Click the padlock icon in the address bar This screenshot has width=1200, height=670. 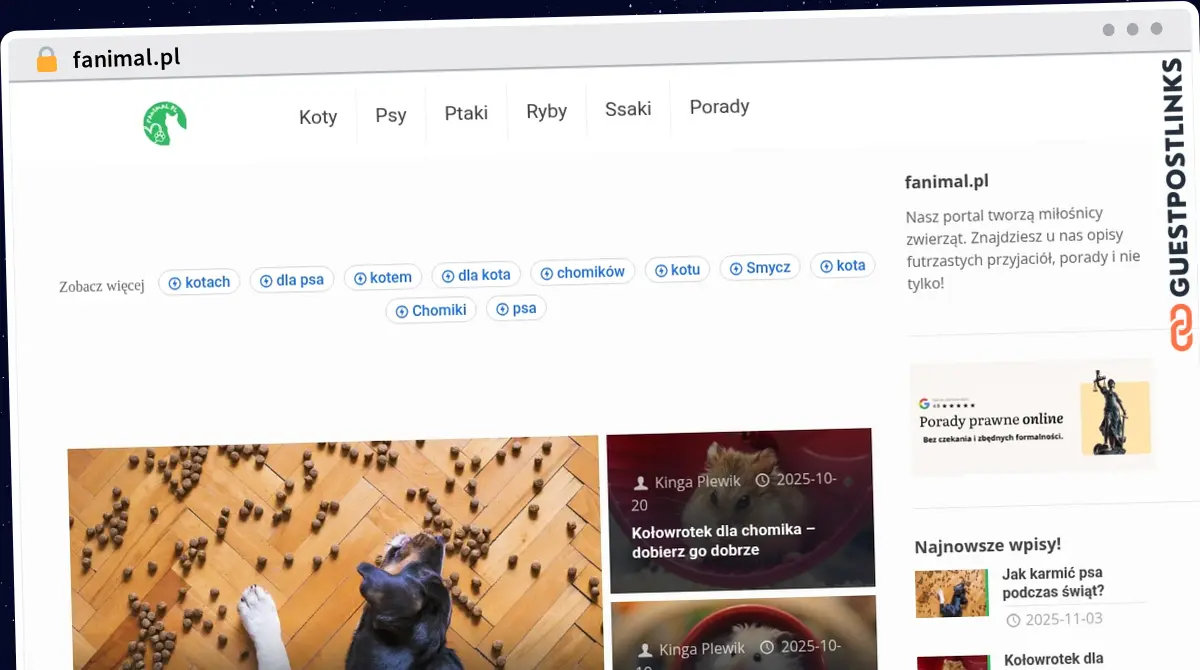click(x=45, y=59)
